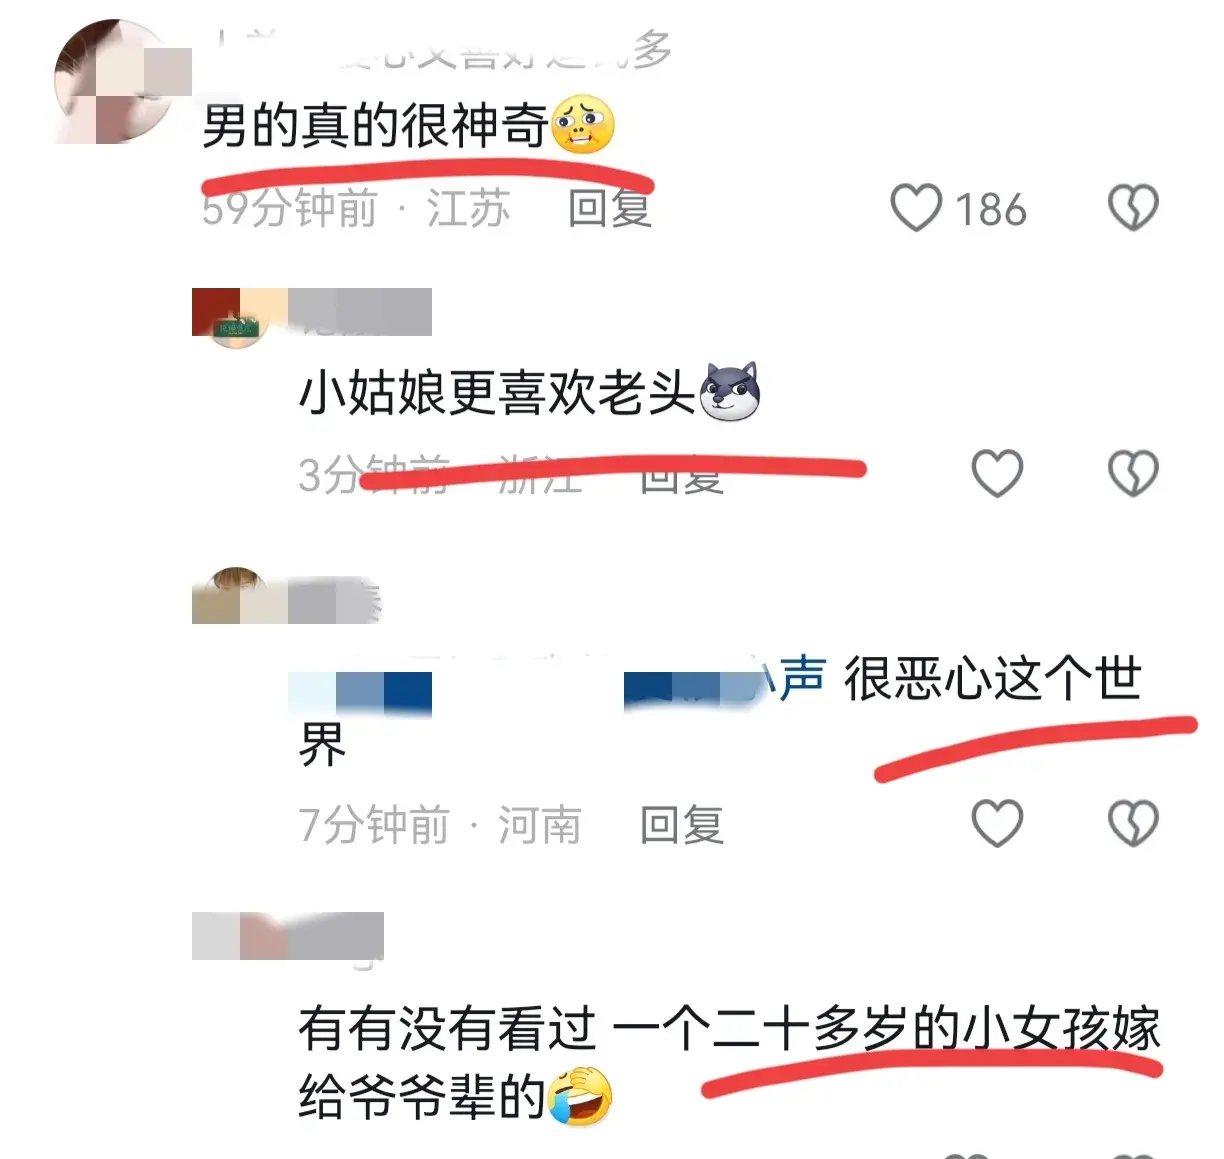
Task: Like the 小姑娘更喜欢老头 comment
Action: click(x=997, y=473)
